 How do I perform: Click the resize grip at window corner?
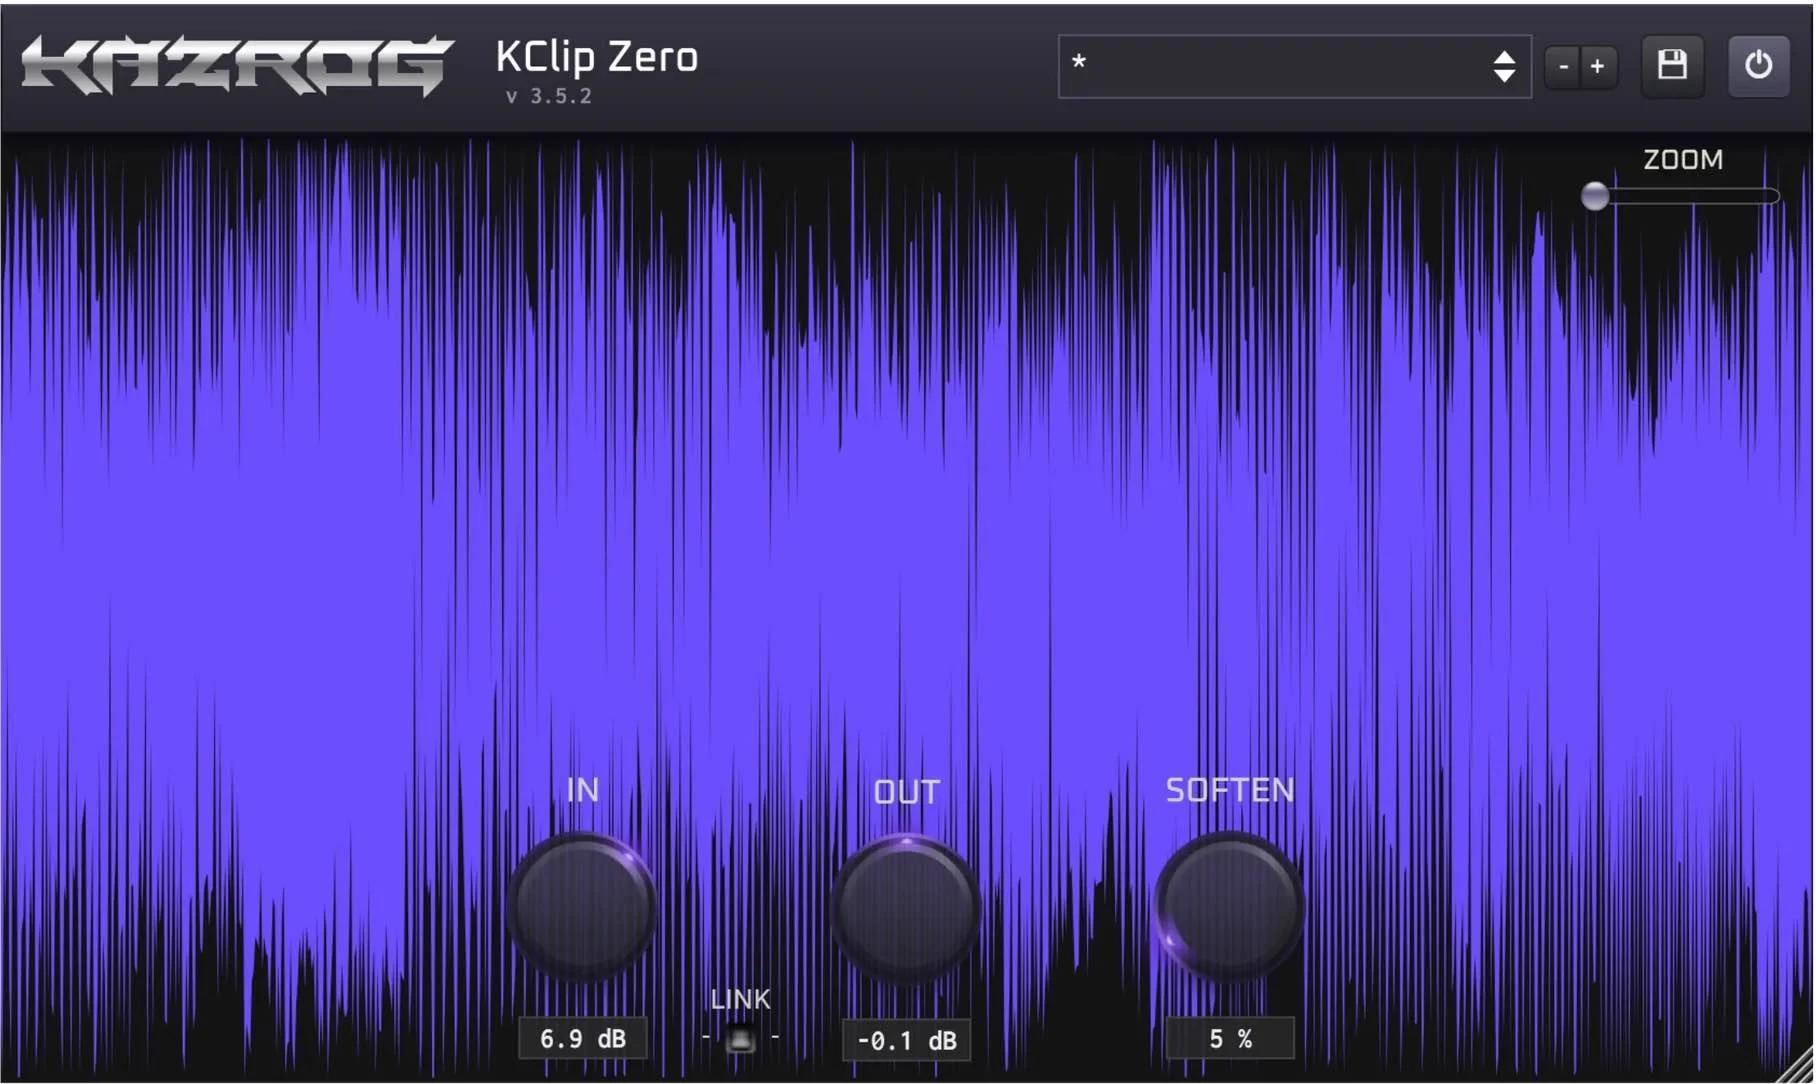coord(1795,1066)
